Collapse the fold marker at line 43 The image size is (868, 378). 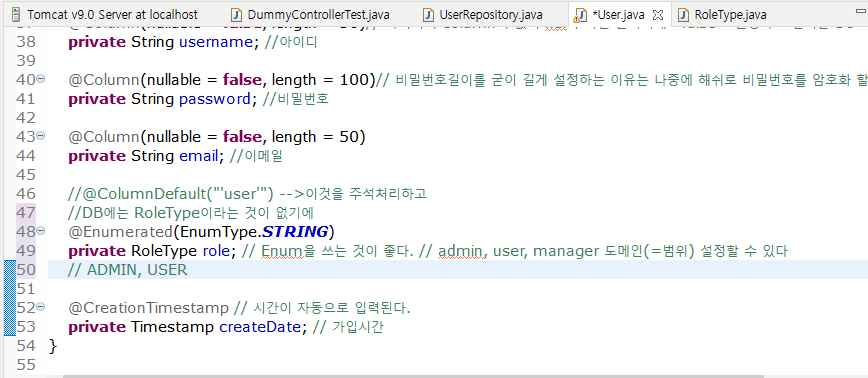(x=40, y=136)
